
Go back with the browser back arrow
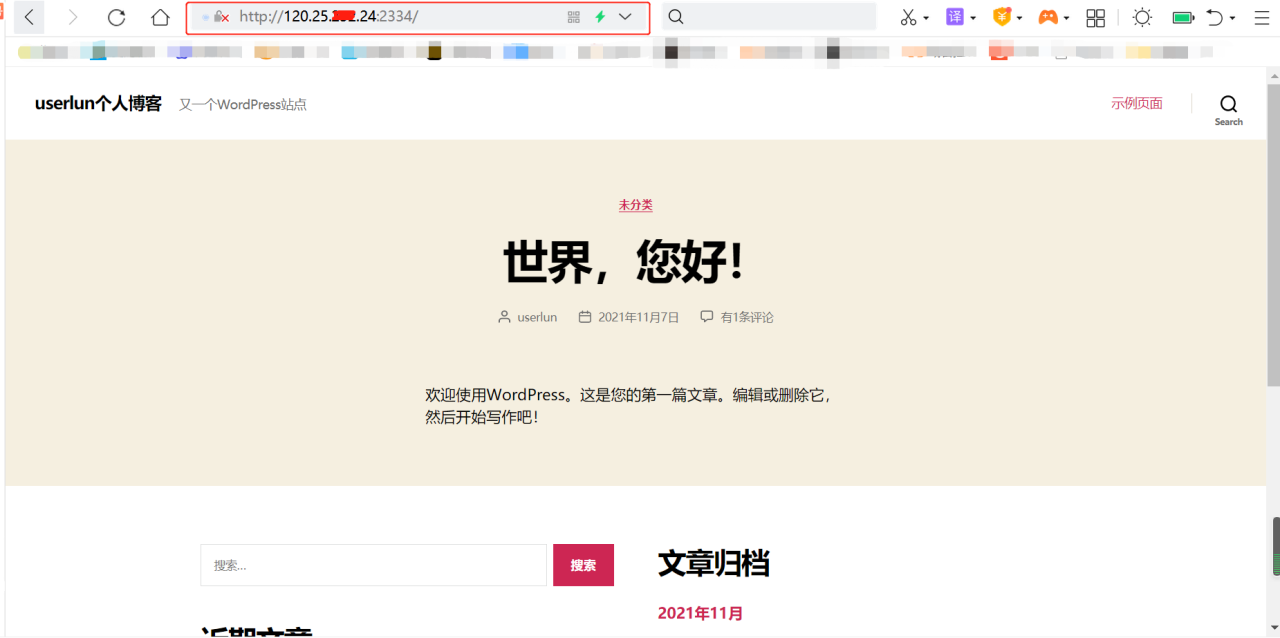point(29,17)
